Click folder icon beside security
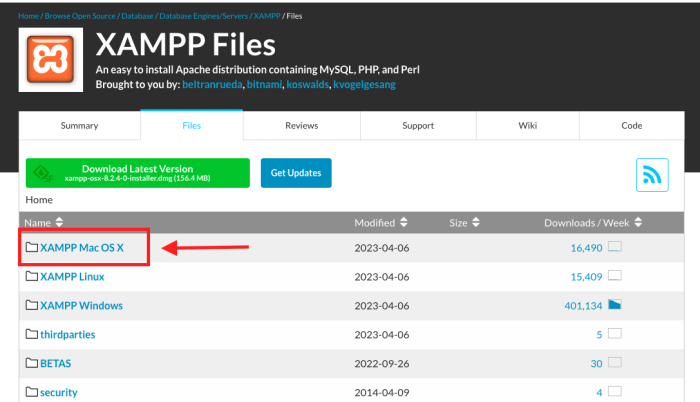 point(32,392)
